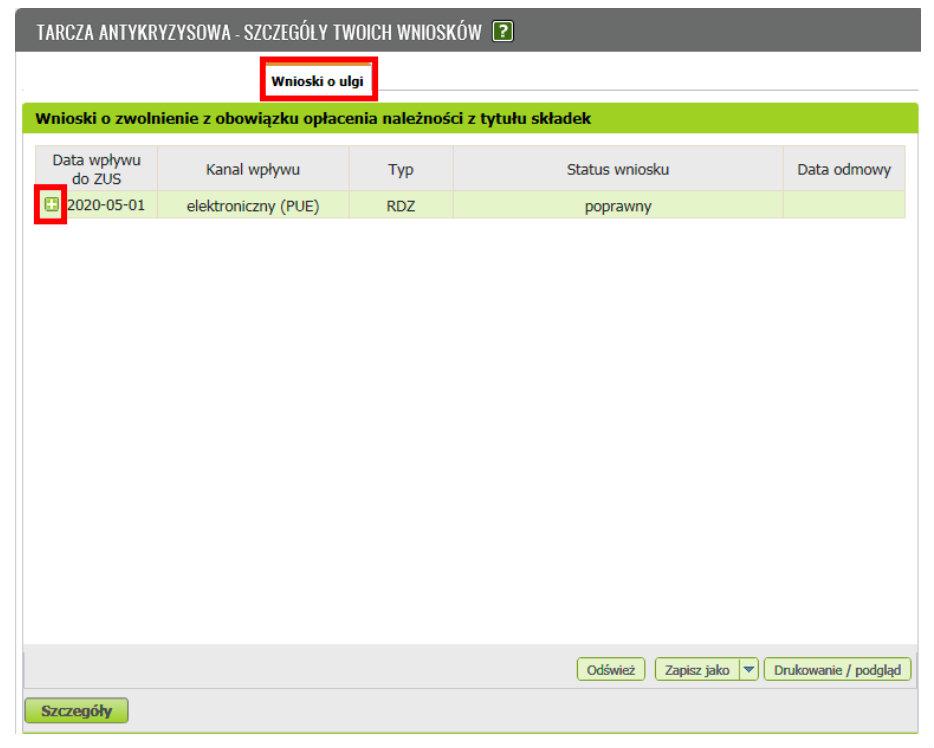Image resolution: width=934 pixels, height=748 pixels.
Task: Switch to the Wnioski o ulgi tab
Action: coord(317,81)
